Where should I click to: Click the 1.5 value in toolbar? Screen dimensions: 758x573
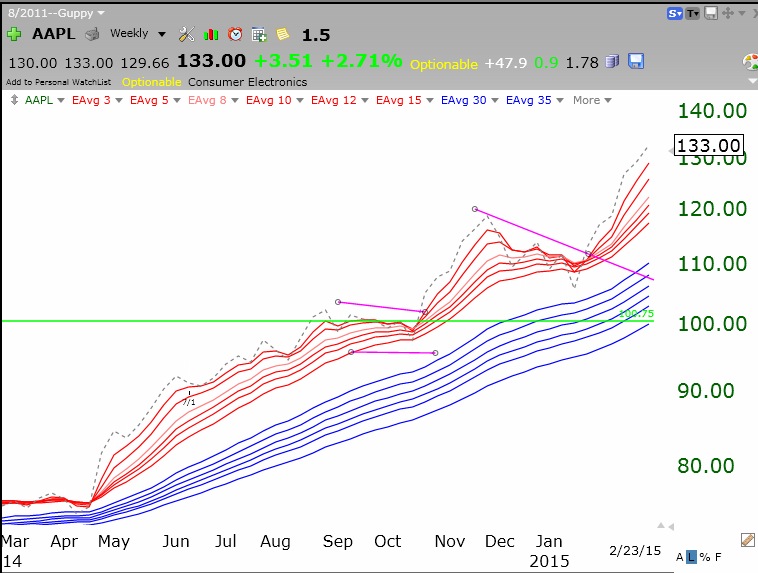[316, 35]
